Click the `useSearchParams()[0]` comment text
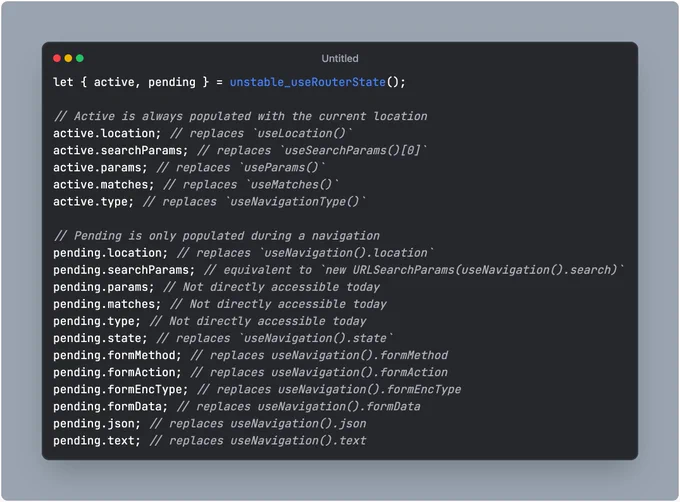Screen dimensions: 680x502 [356, 150]
